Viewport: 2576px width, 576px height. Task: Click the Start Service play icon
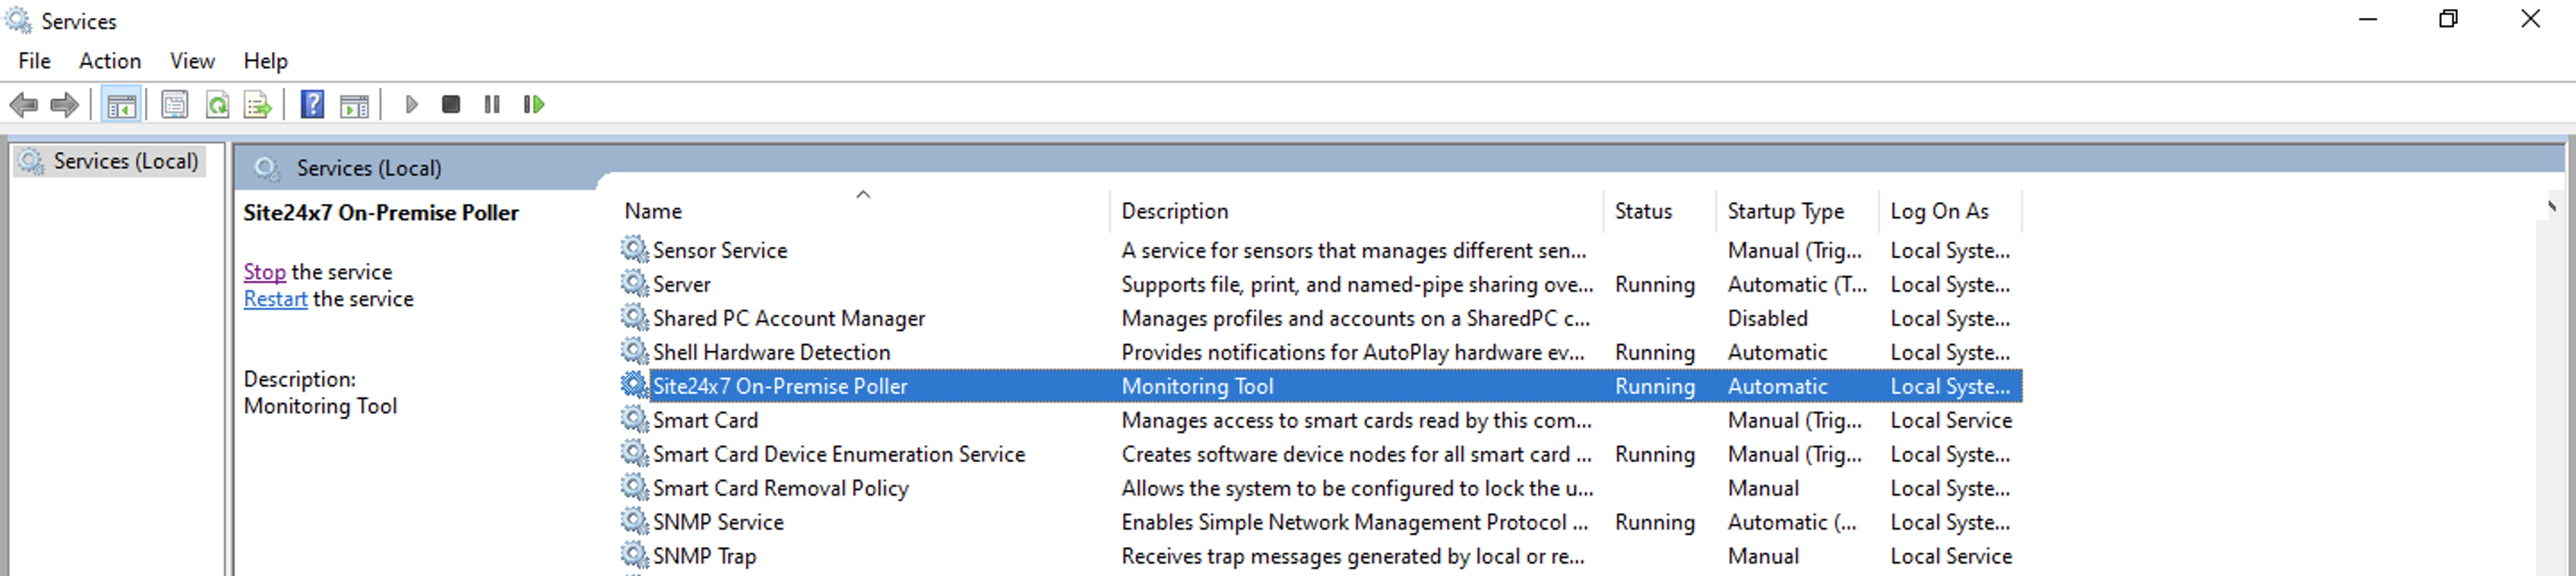[411, 104]
